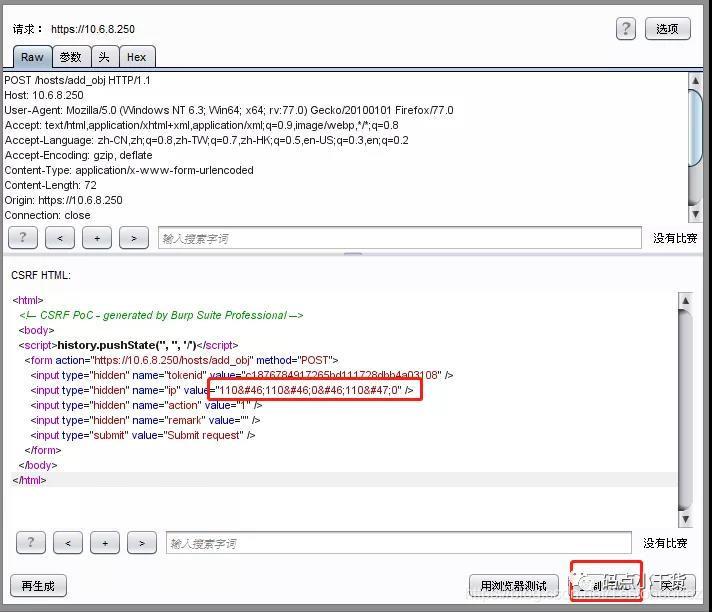This screenshot has height=612, width=712.
Task: Click the CSRF HTML search help question-mark button
Action: (31, 543)
